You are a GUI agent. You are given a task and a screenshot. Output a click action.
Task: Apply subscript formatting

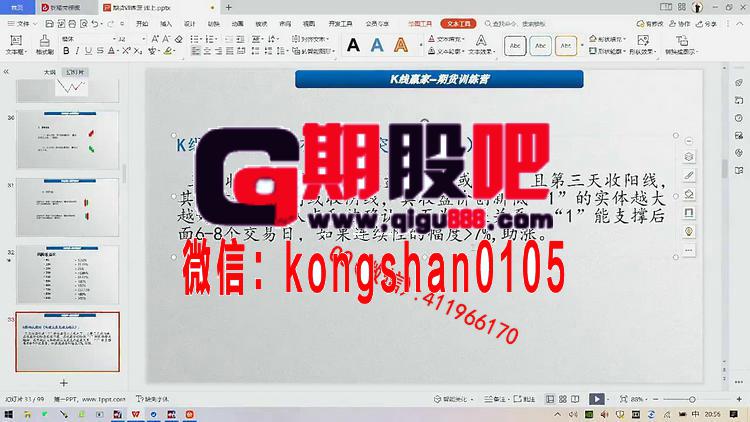click(138, 51)
